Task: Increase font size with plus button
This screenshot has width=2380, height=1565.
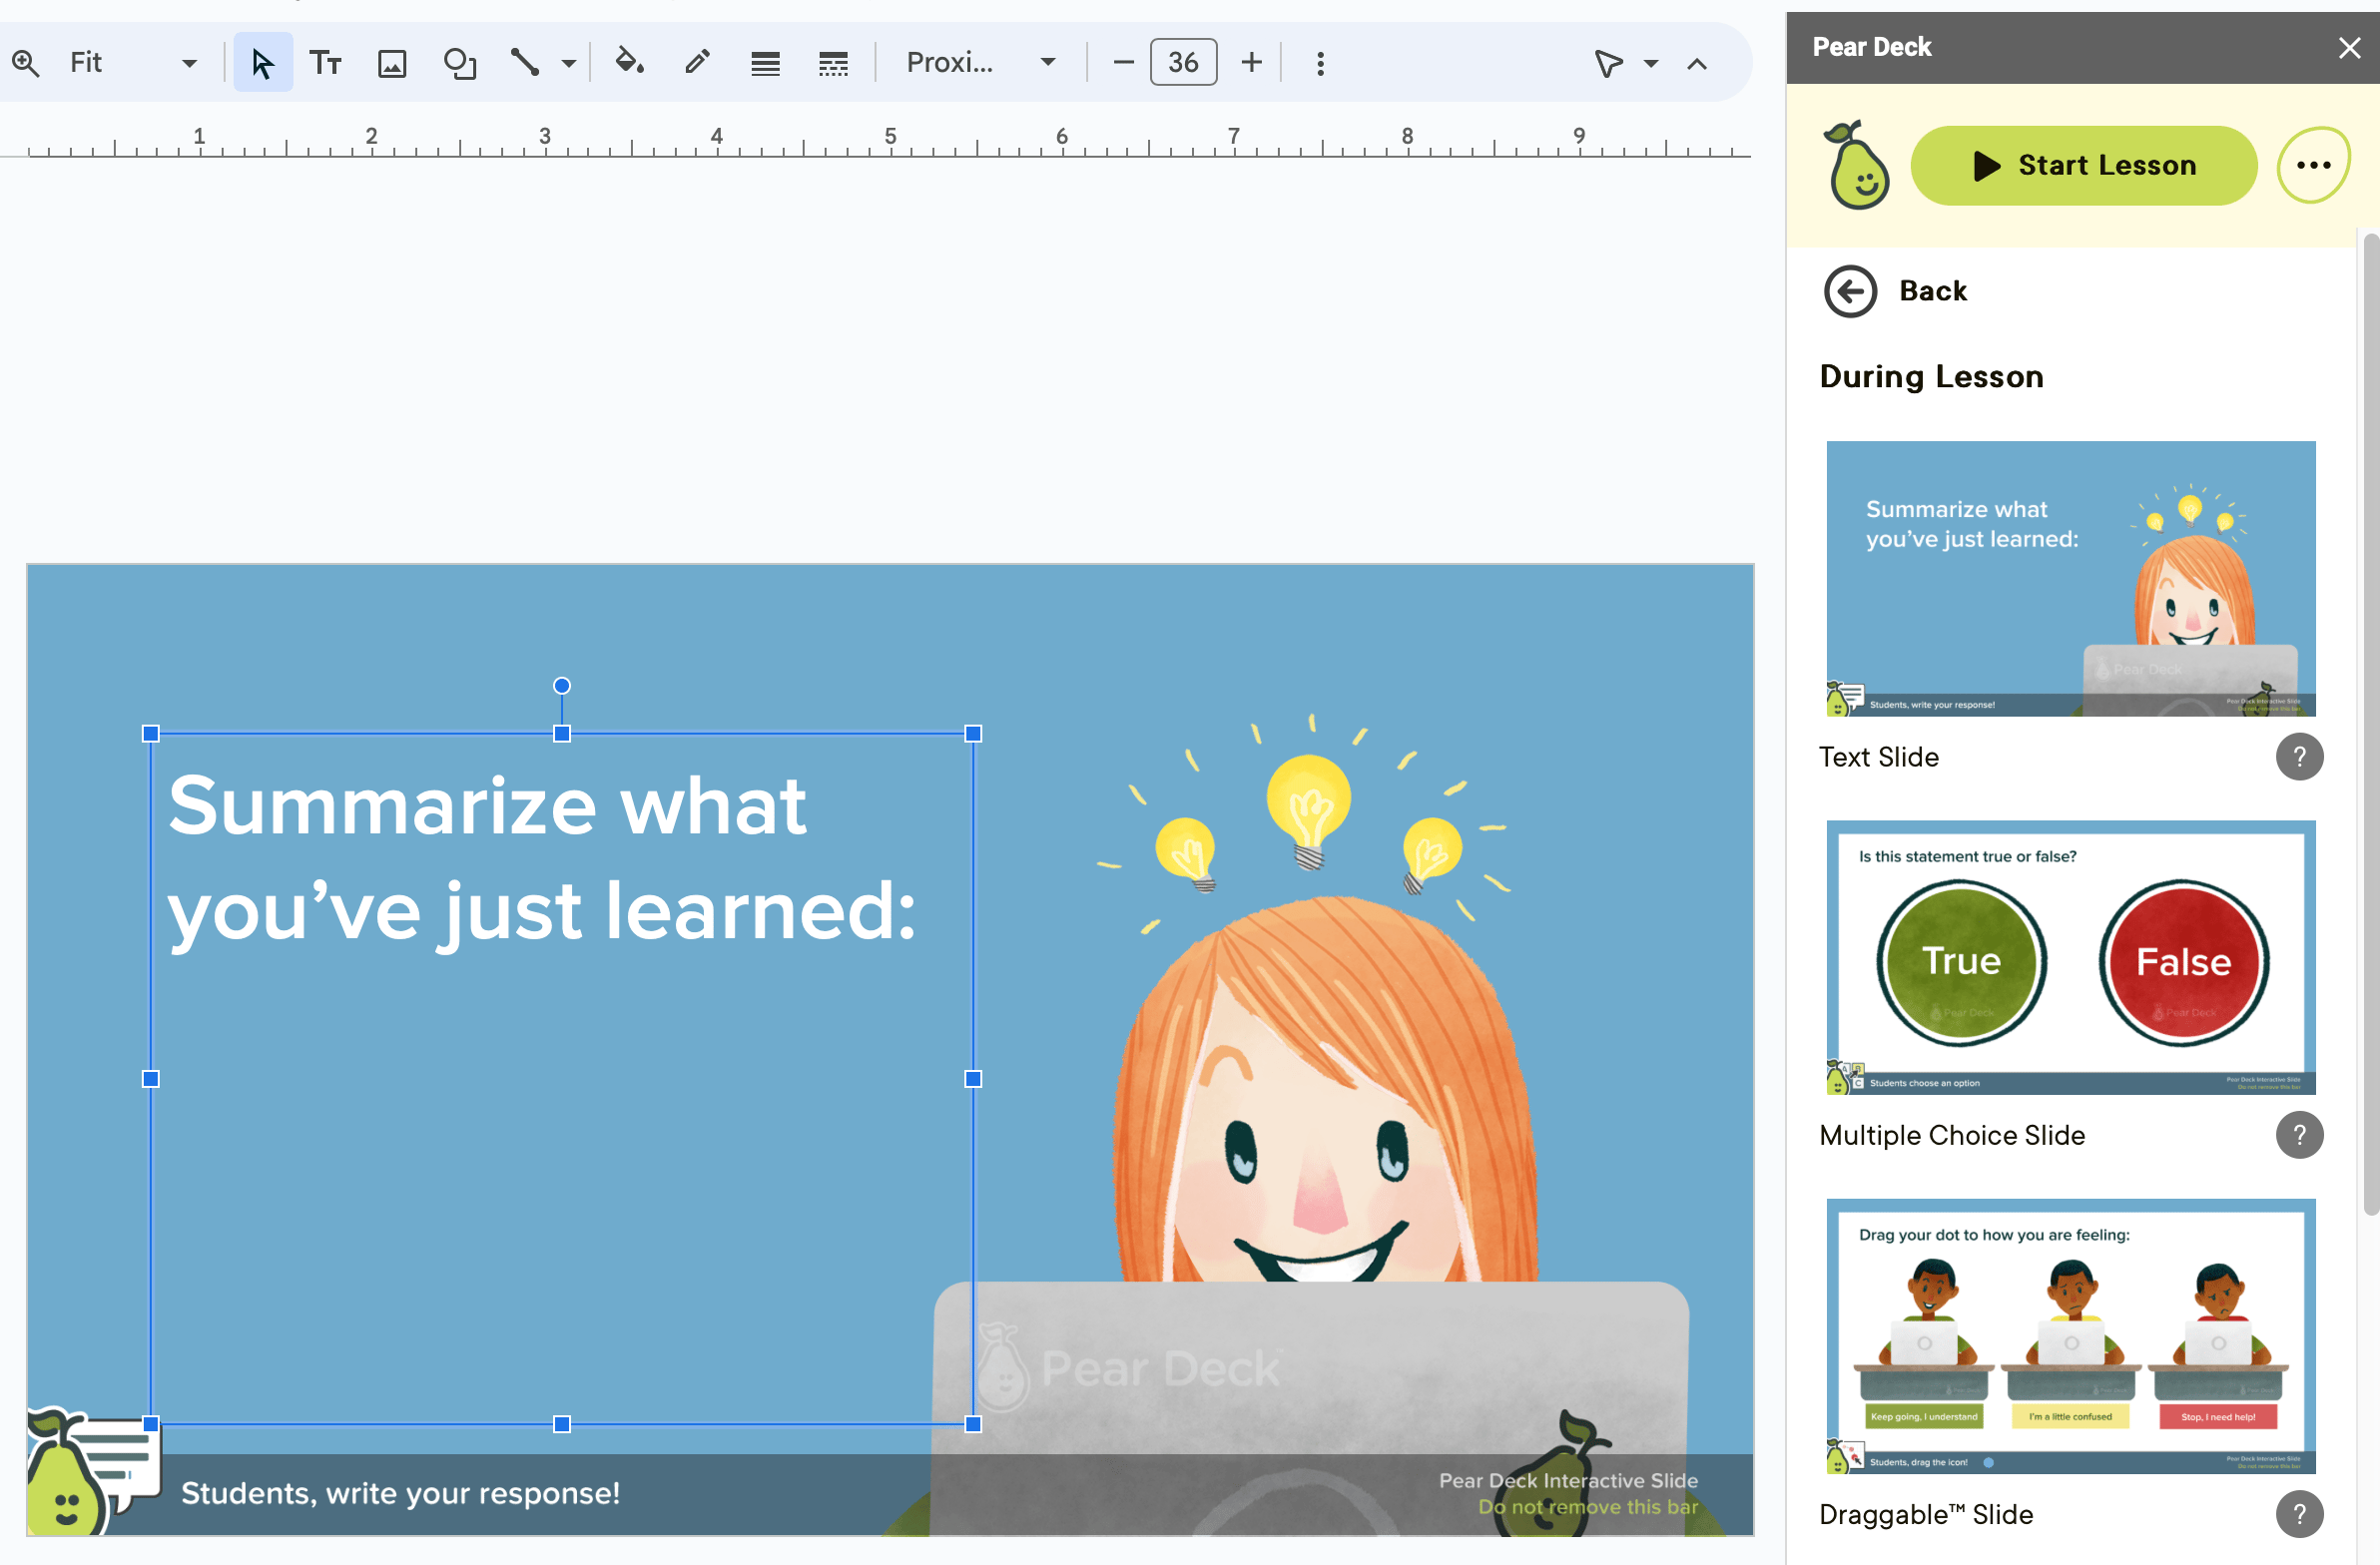Action: pyautogui.click(x=1251, y=63)
